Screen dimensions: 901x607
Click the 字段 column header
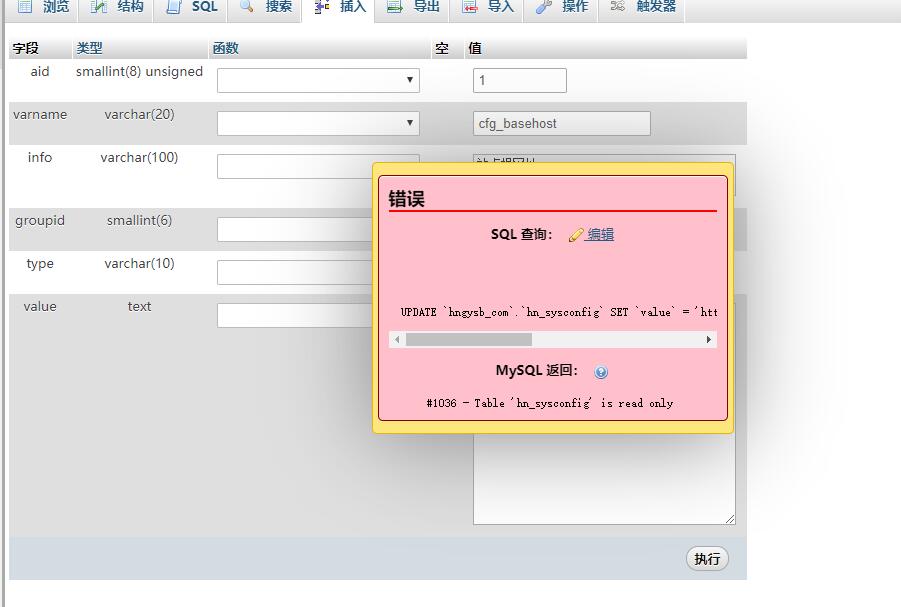26,48
